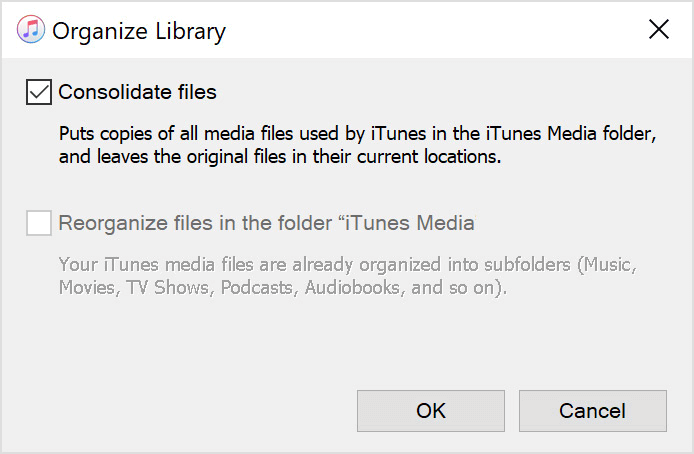694x454 pixels.
Task: Cancel the Organize Library dialog
Action: pyautogui.click(x=592, y=411)
